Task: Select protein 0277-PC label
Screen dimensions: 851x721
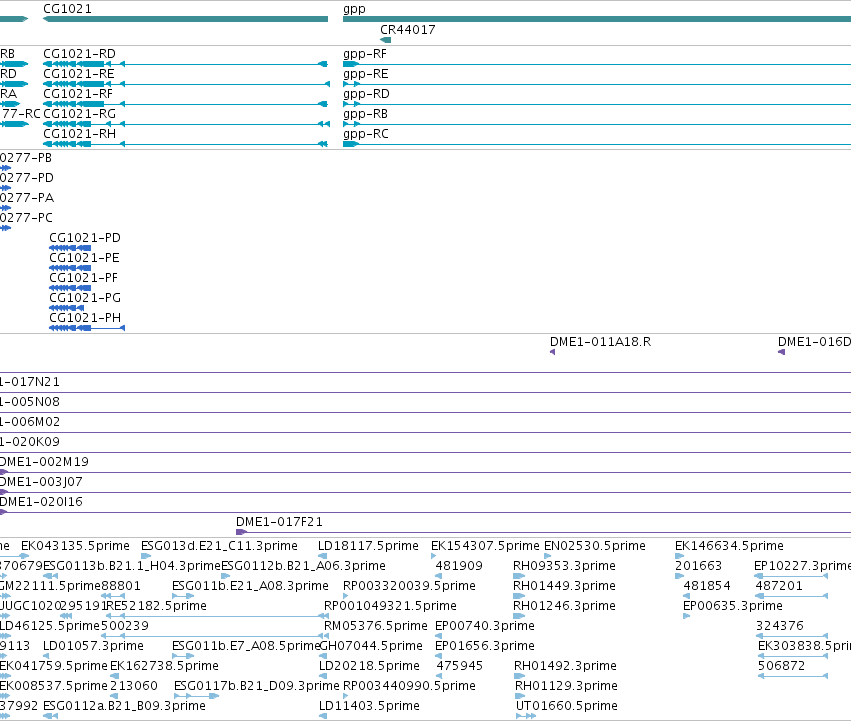Action: (27, 218)
